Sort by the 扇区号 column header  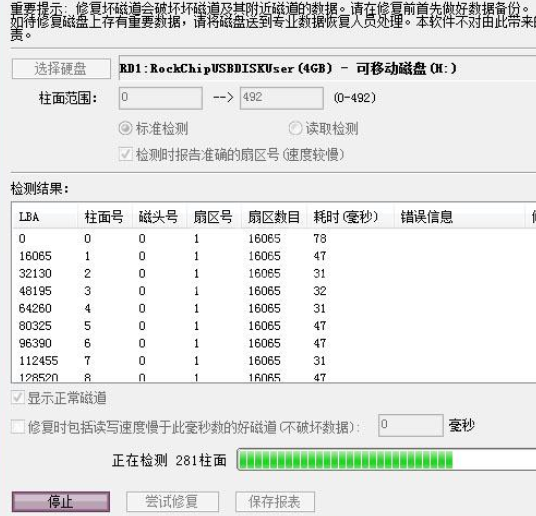click(x=214, y=217)
